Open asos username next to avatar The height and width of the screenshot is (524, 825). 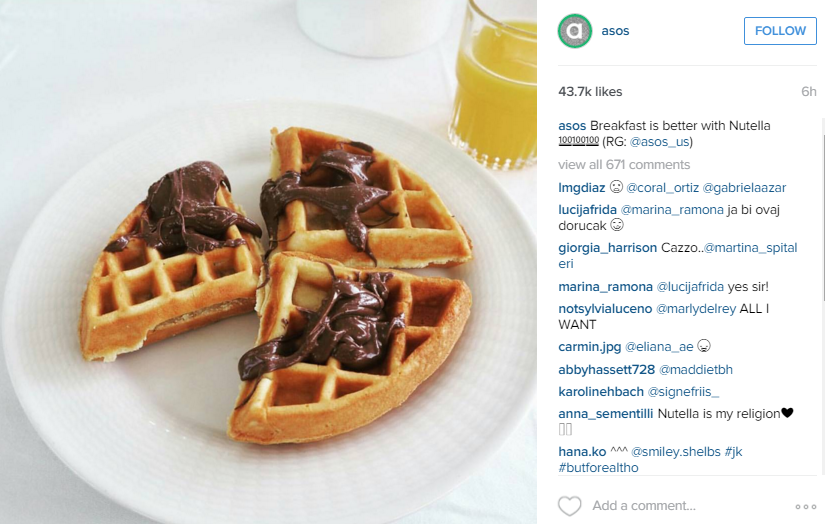coord(615,31)
